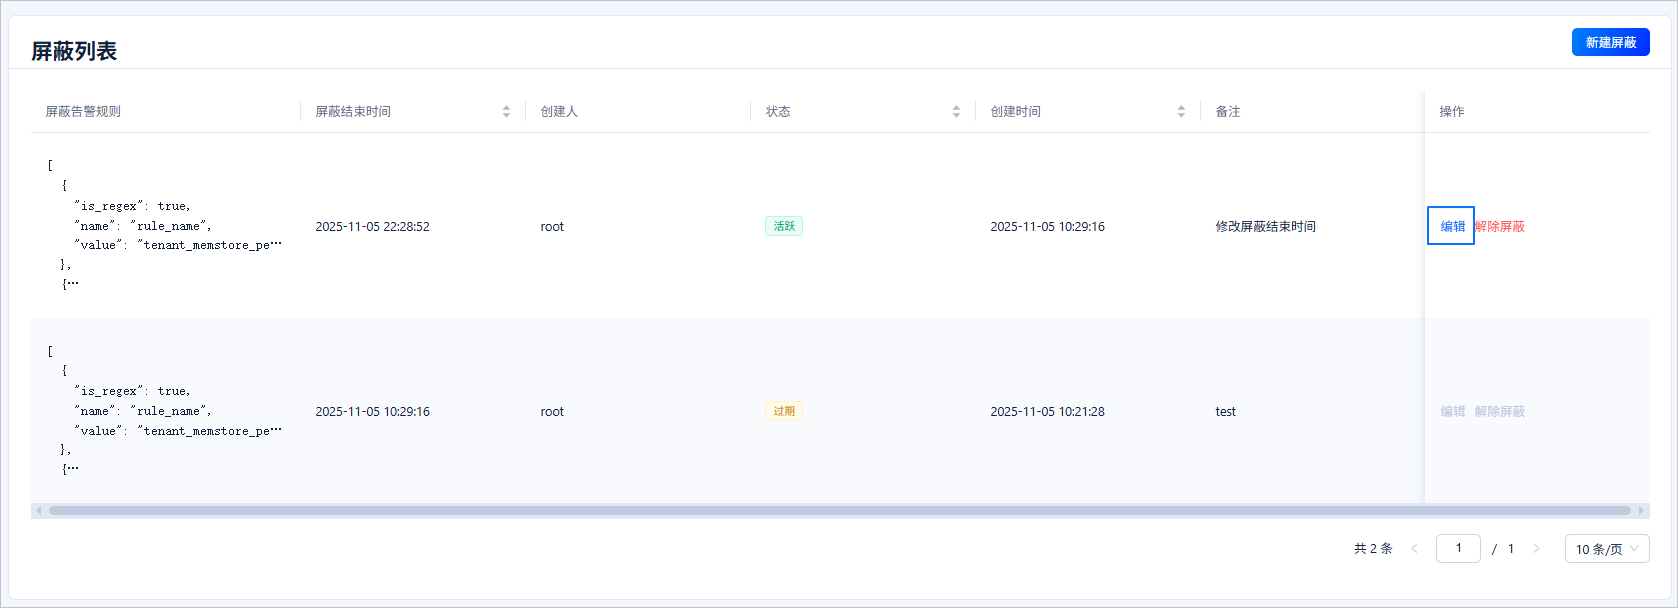Image resolution: width=1678 pixels, height=608 pixels.
Task: Open the 10 条/页 page size dropdown
Action: pyautogui.click(x=1606, y=549)
